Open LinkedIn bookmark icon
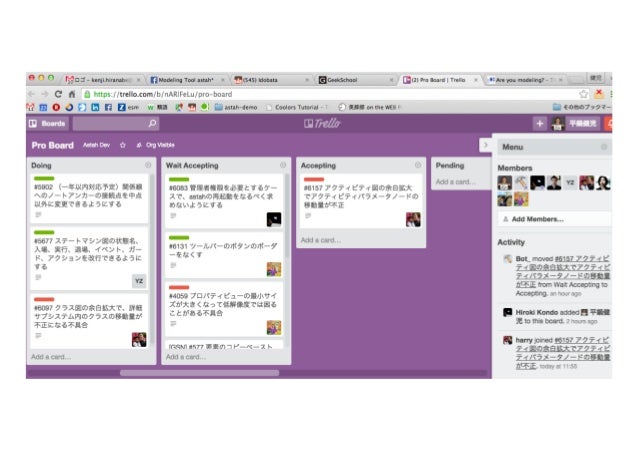The width and height of the screenshot is (638, 451). tap(95, 107)
